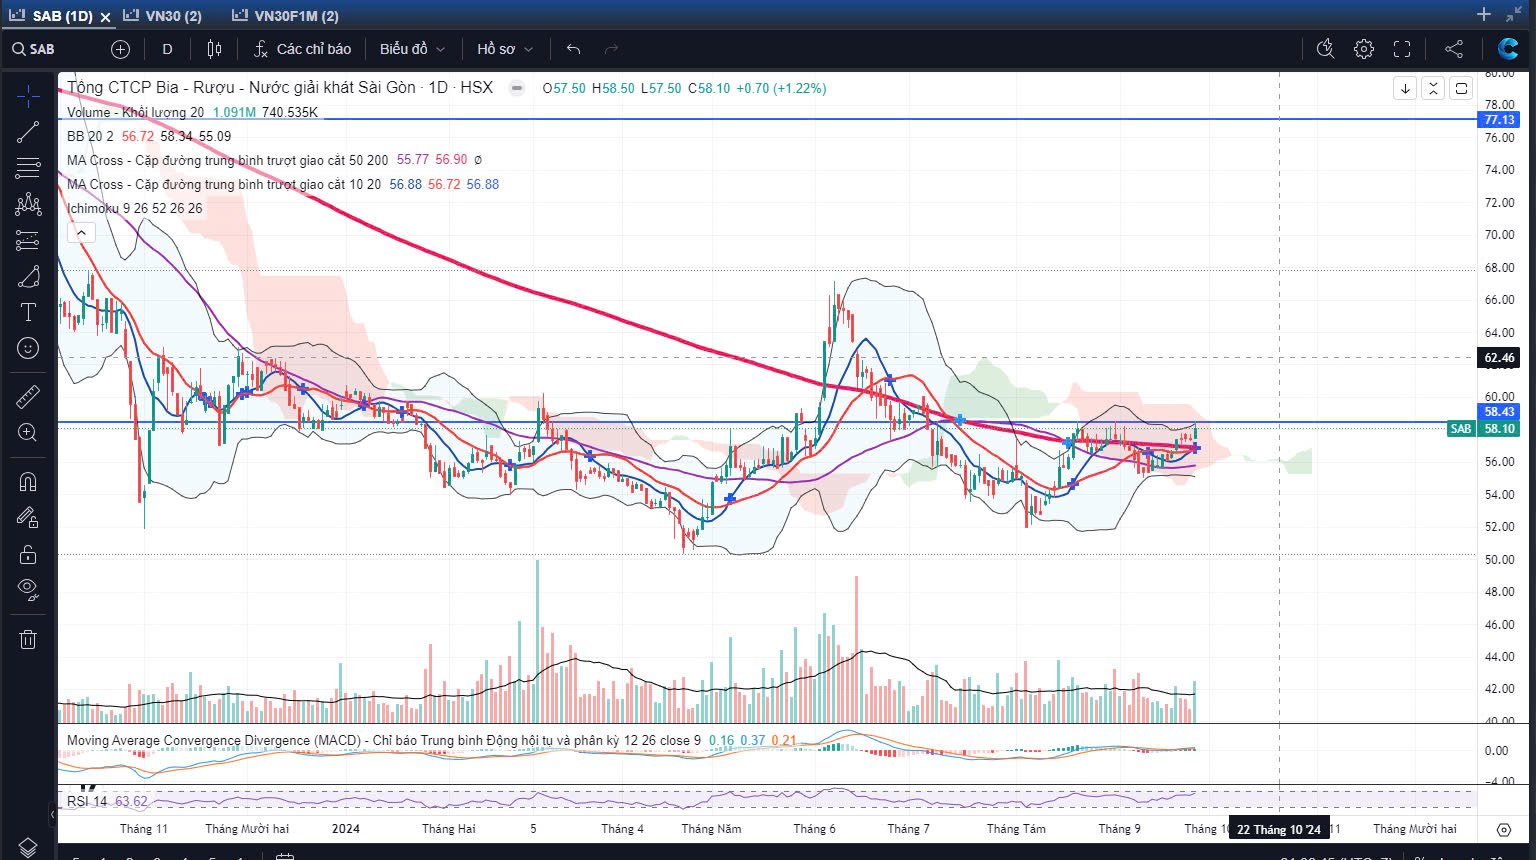Expand the Hồ sơ dropdown

click(x=505, y=49)
